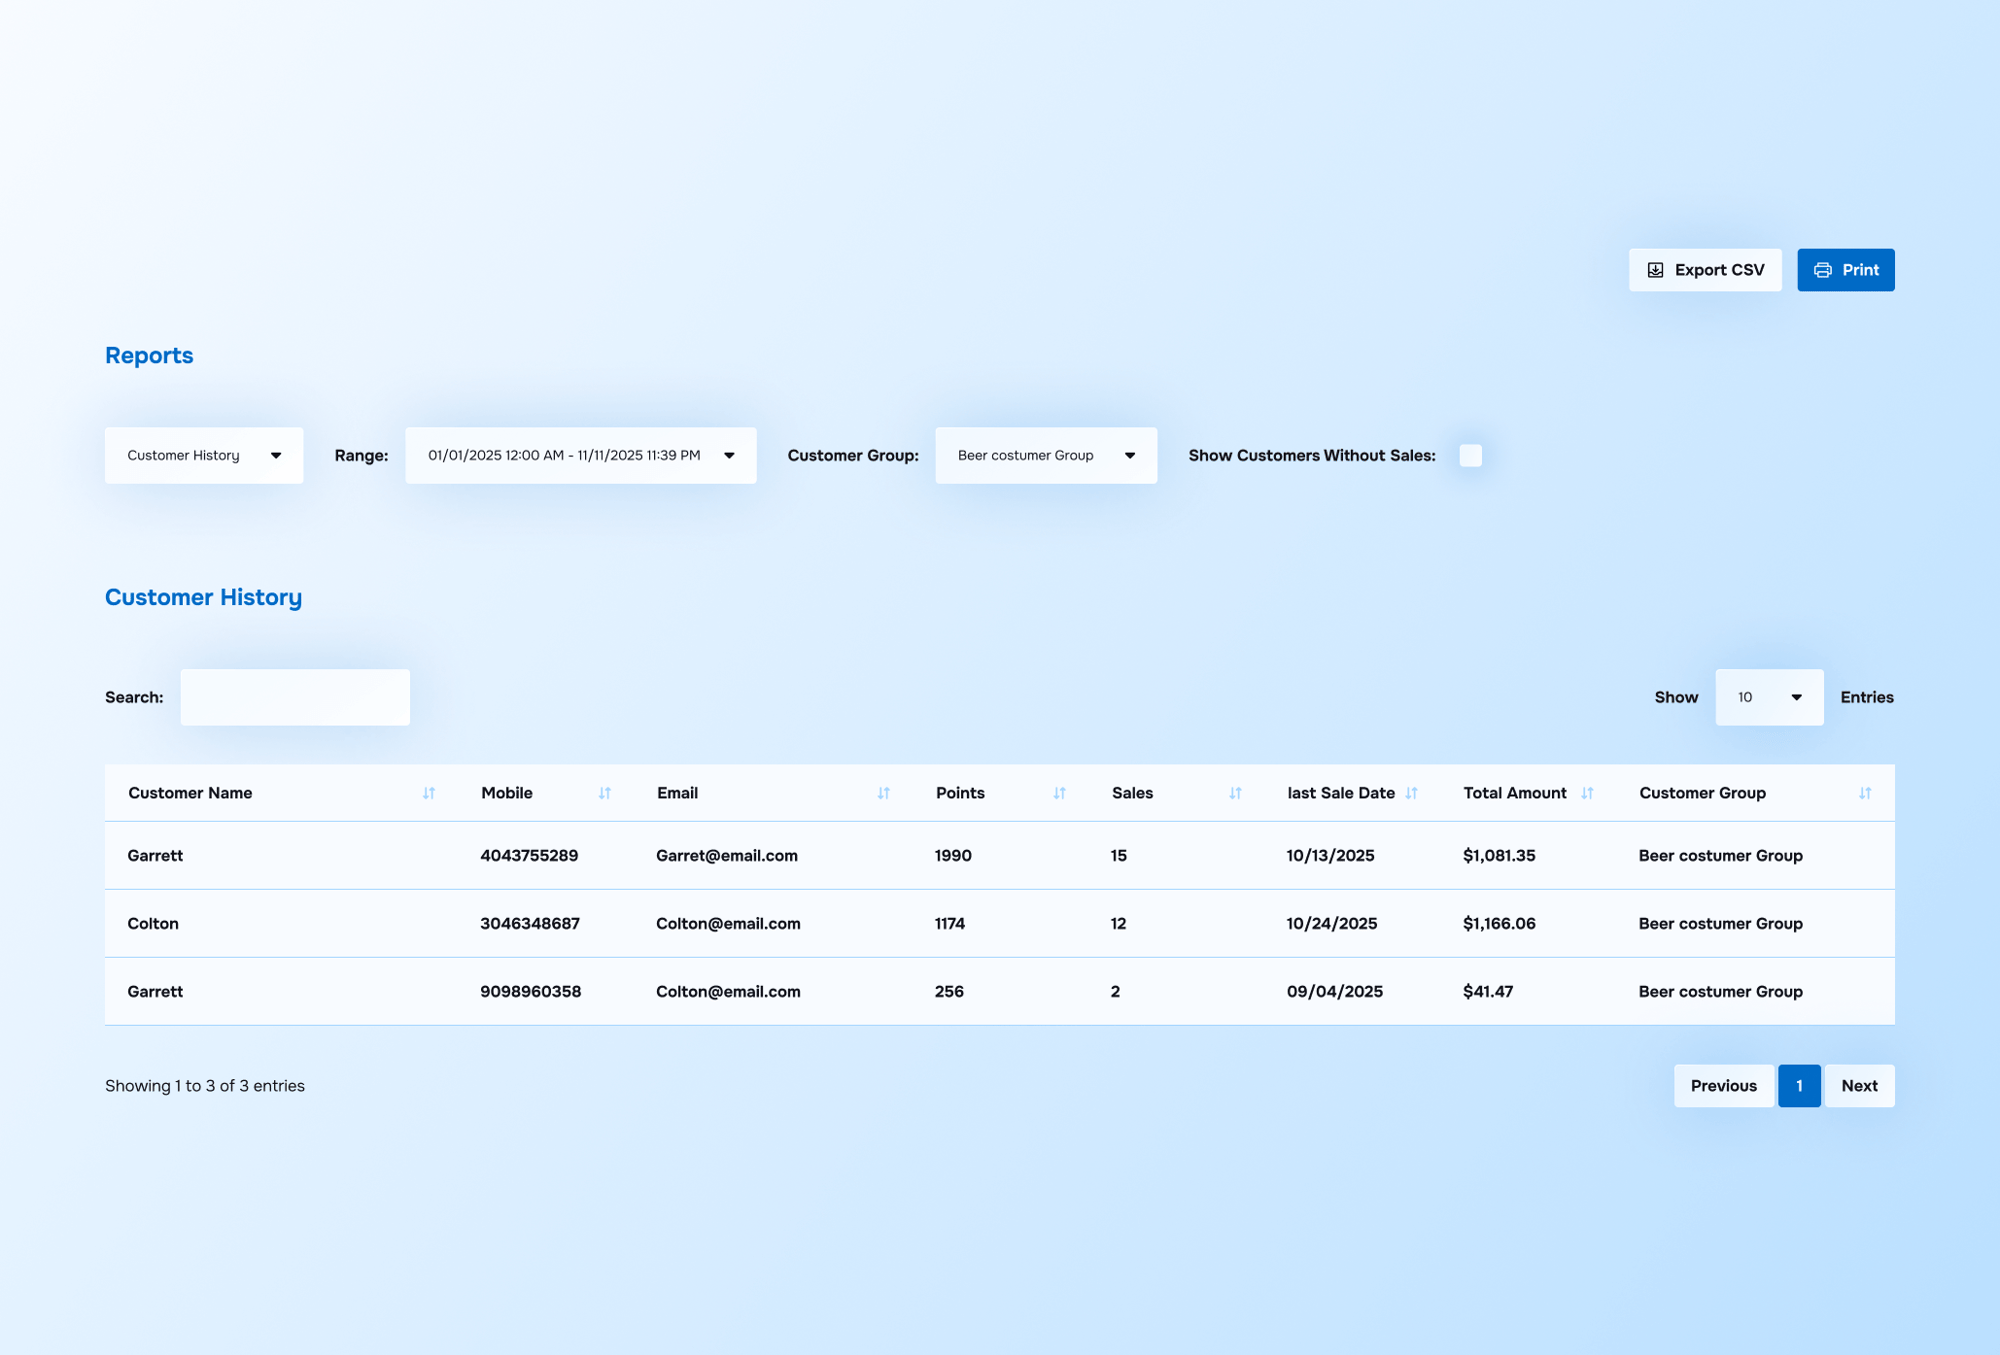Expand the date Range dropdown

tap(580, 455)
